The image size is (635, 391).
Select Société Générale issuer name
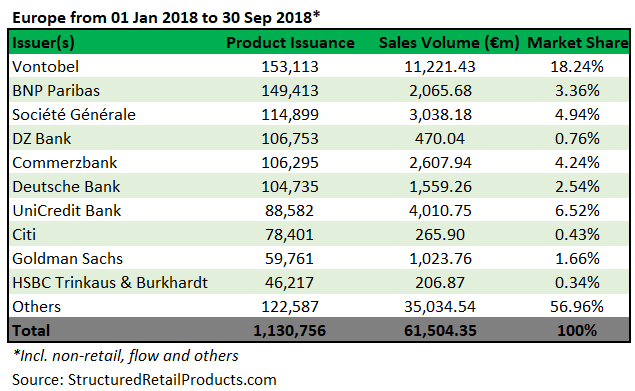[74, 115]
